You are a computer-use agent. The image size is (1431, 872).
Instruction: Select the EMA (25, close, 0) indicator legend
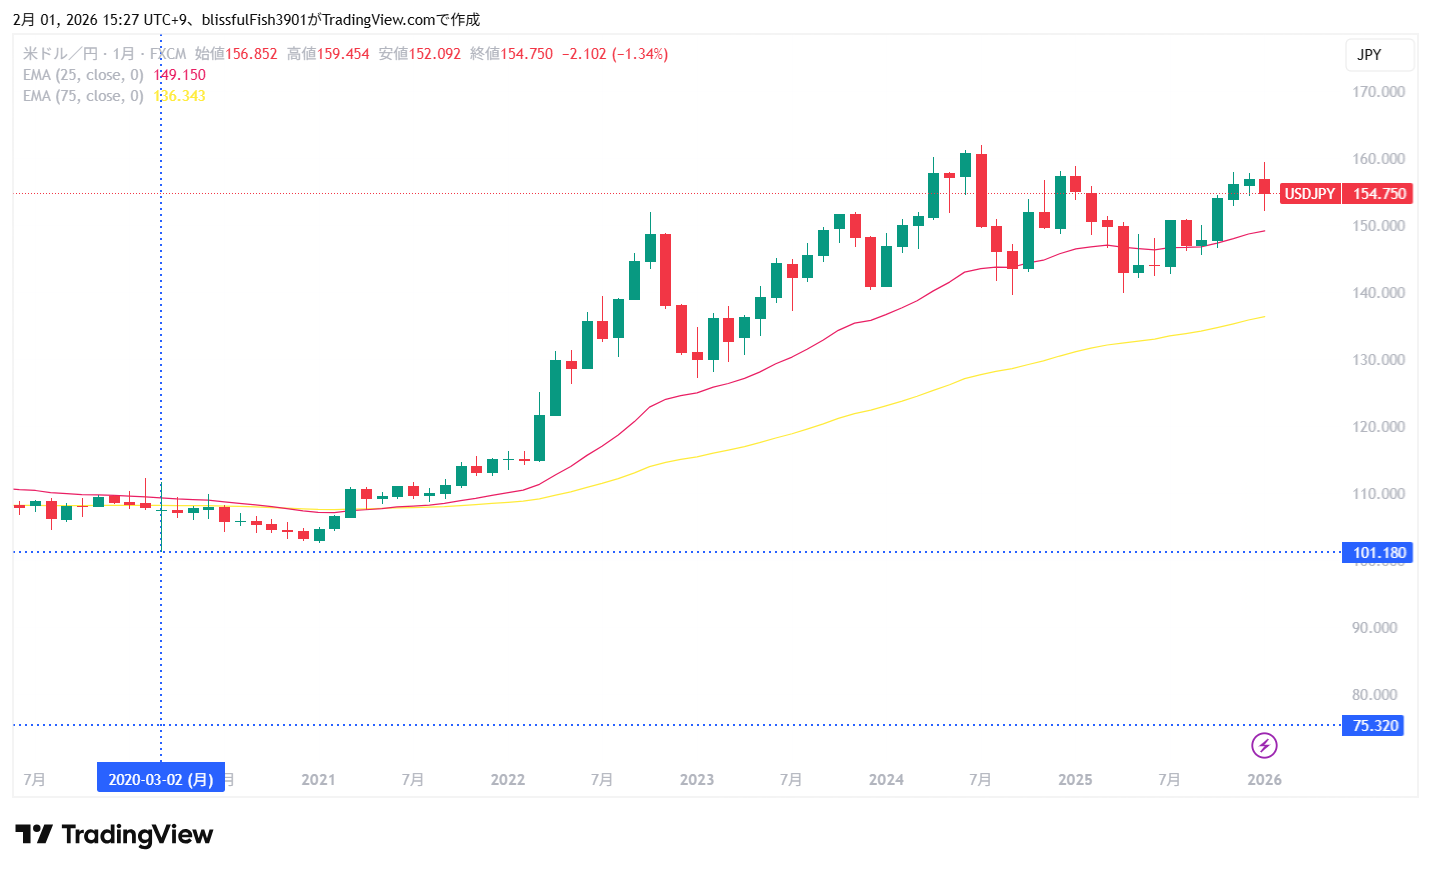83,75
